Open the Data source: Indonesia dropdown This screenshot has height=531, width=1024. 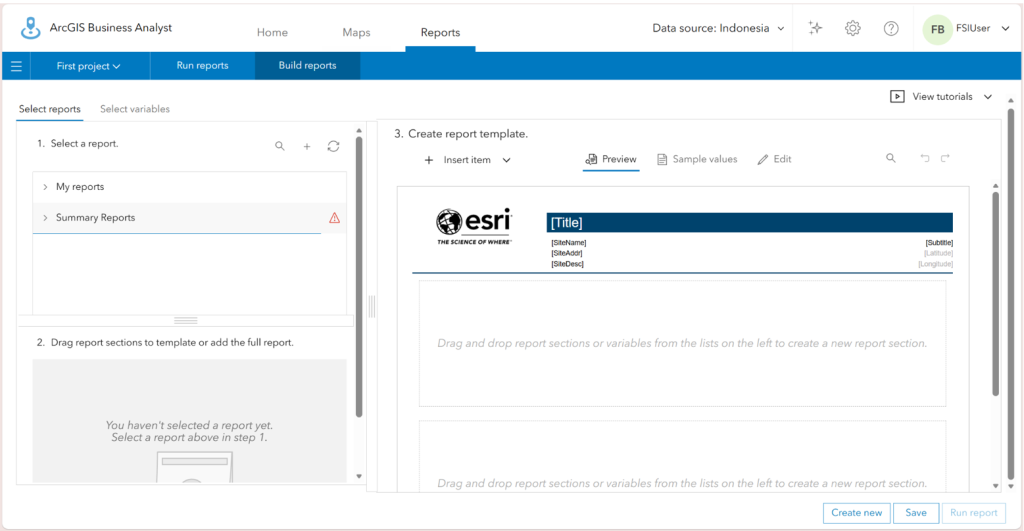(x=718, y=28)
